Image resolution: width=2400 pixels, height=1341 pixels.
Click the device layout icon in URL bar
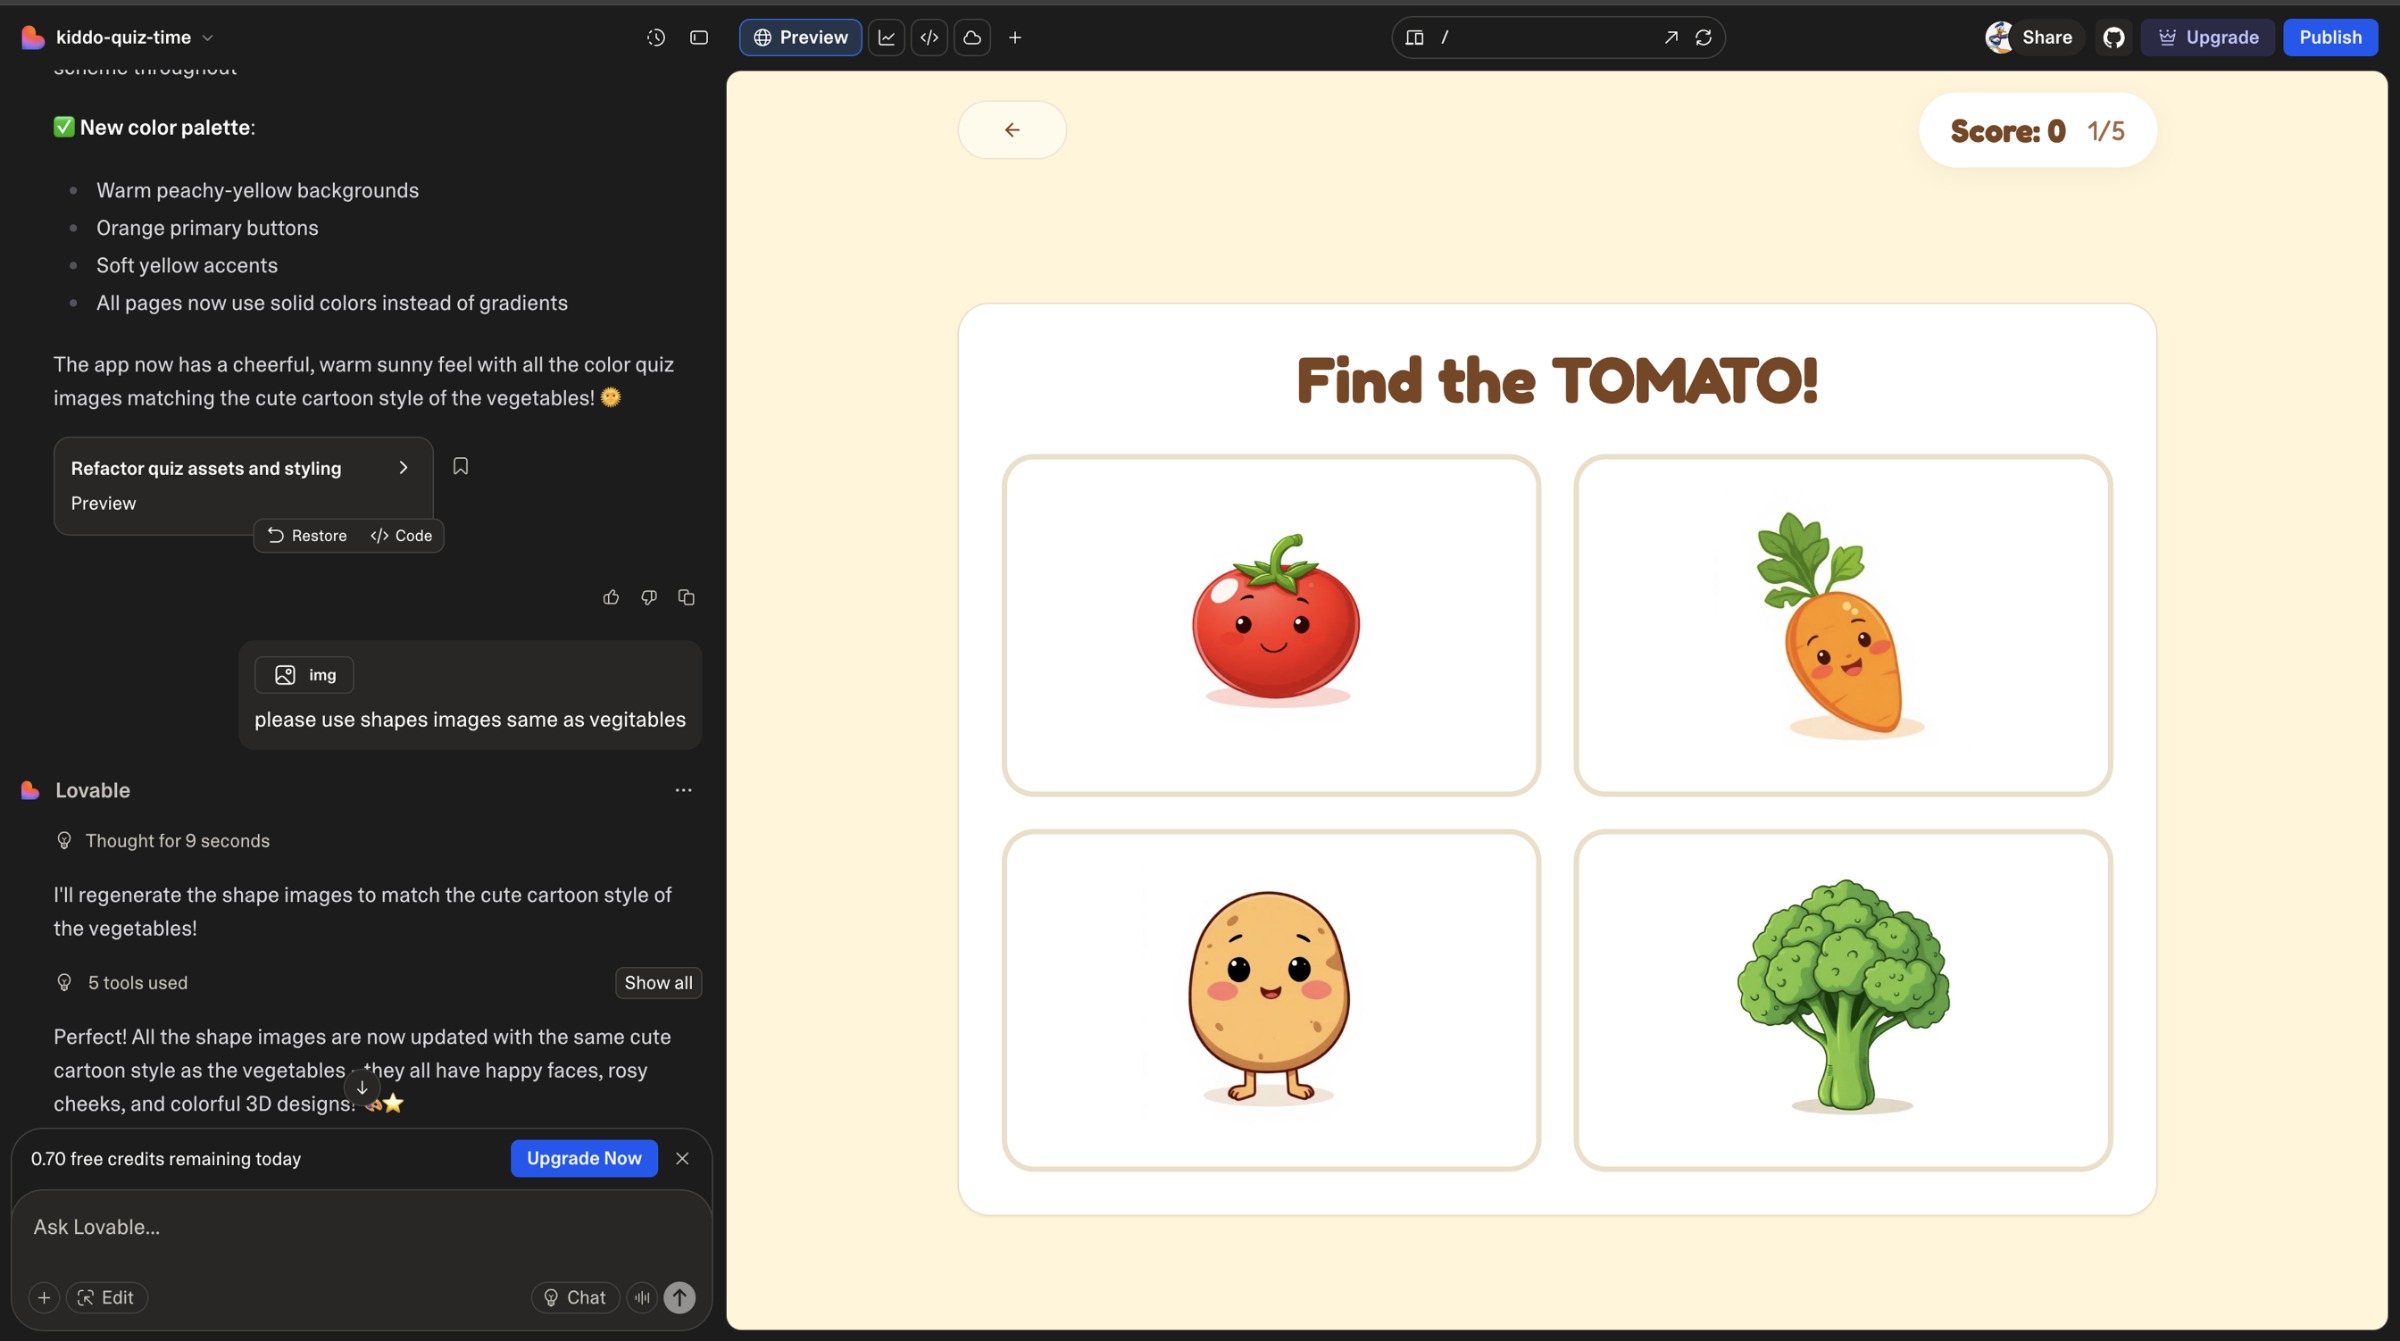click(x=1414, y=37)
